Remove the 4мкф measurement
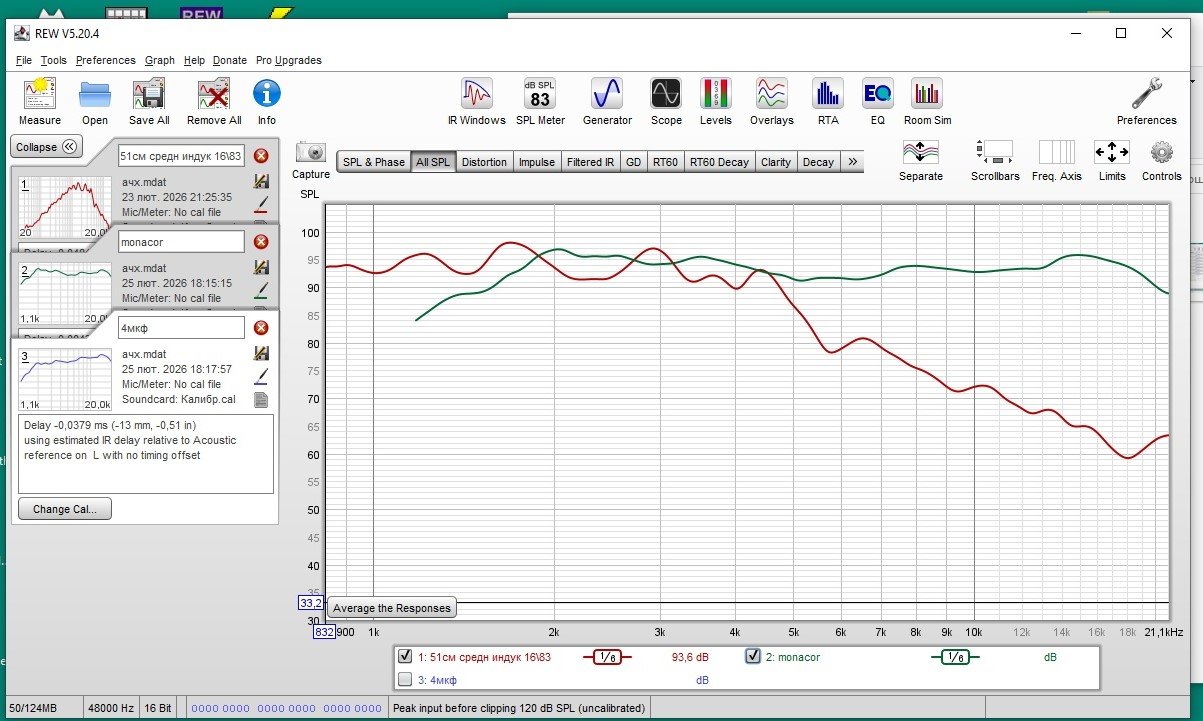 pyautogui.click(x=261, y=328)
